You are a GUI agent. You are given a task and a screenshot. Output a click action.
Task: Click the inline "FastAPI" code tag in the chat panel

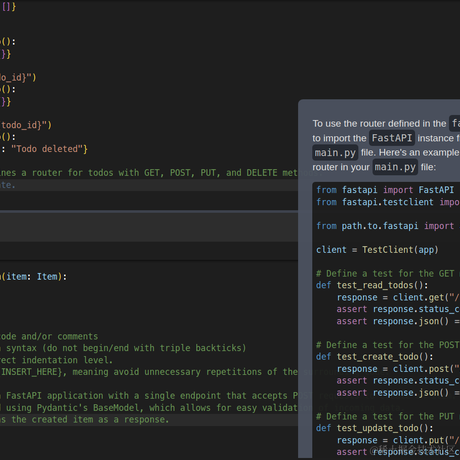pyautogui.click(x=392, y=138)
